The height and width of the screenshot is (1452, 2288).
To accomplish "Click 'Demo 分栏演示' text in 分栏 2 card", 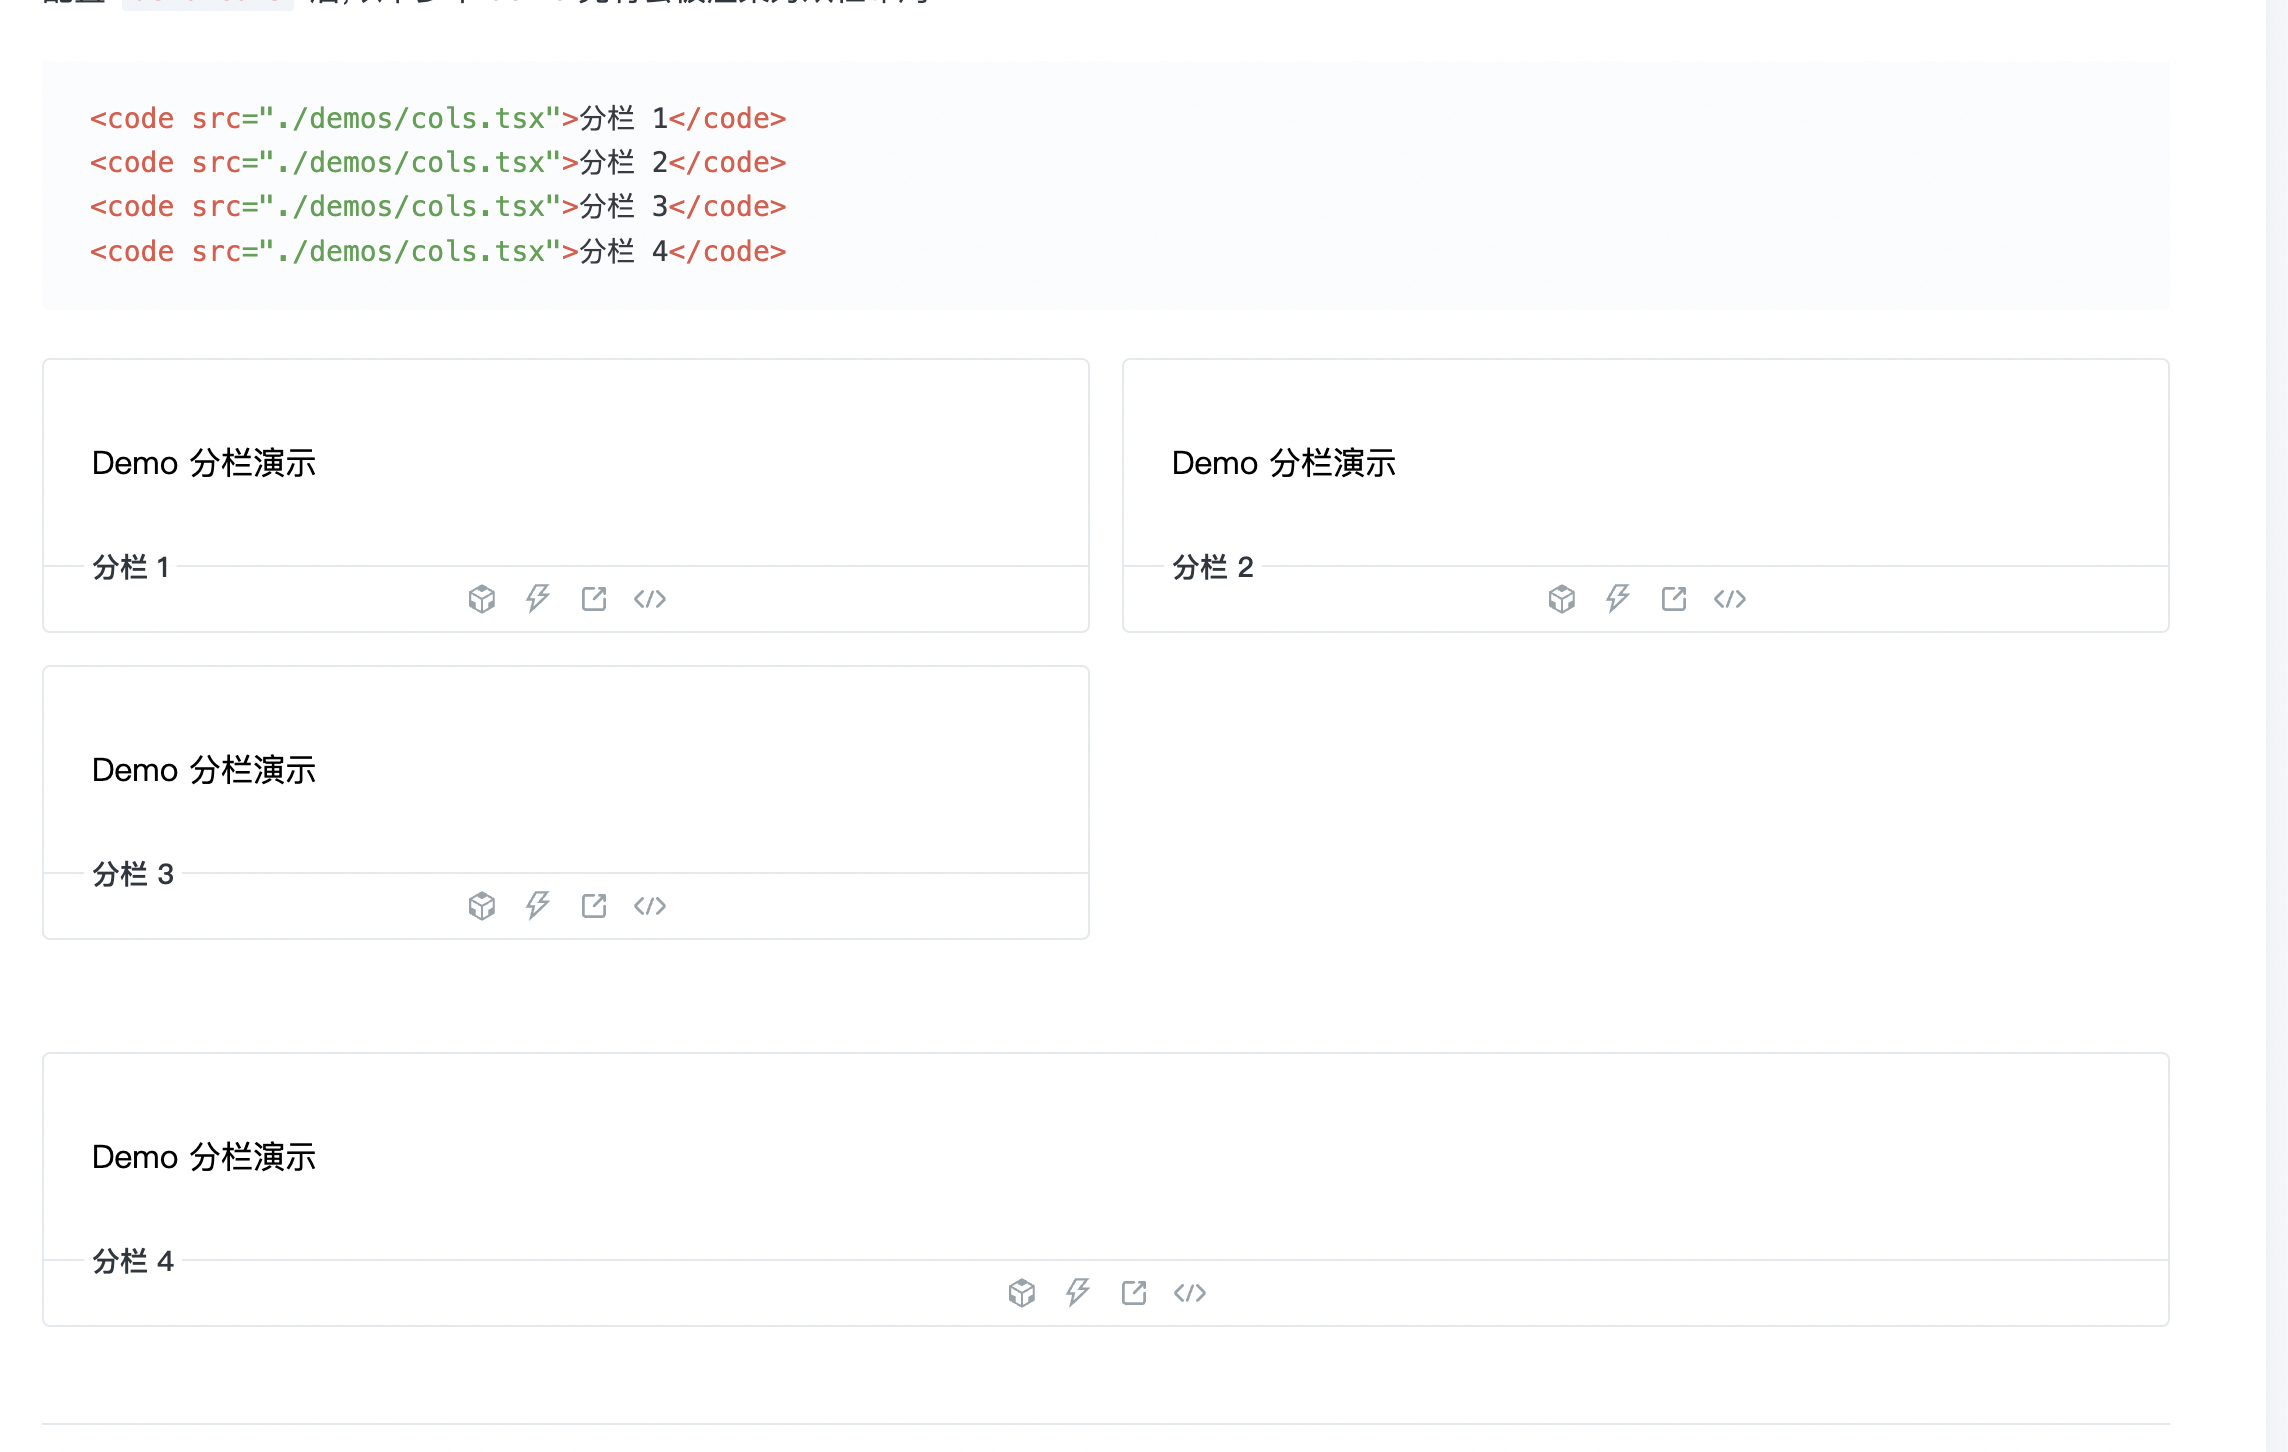I will pos(1284,463).
